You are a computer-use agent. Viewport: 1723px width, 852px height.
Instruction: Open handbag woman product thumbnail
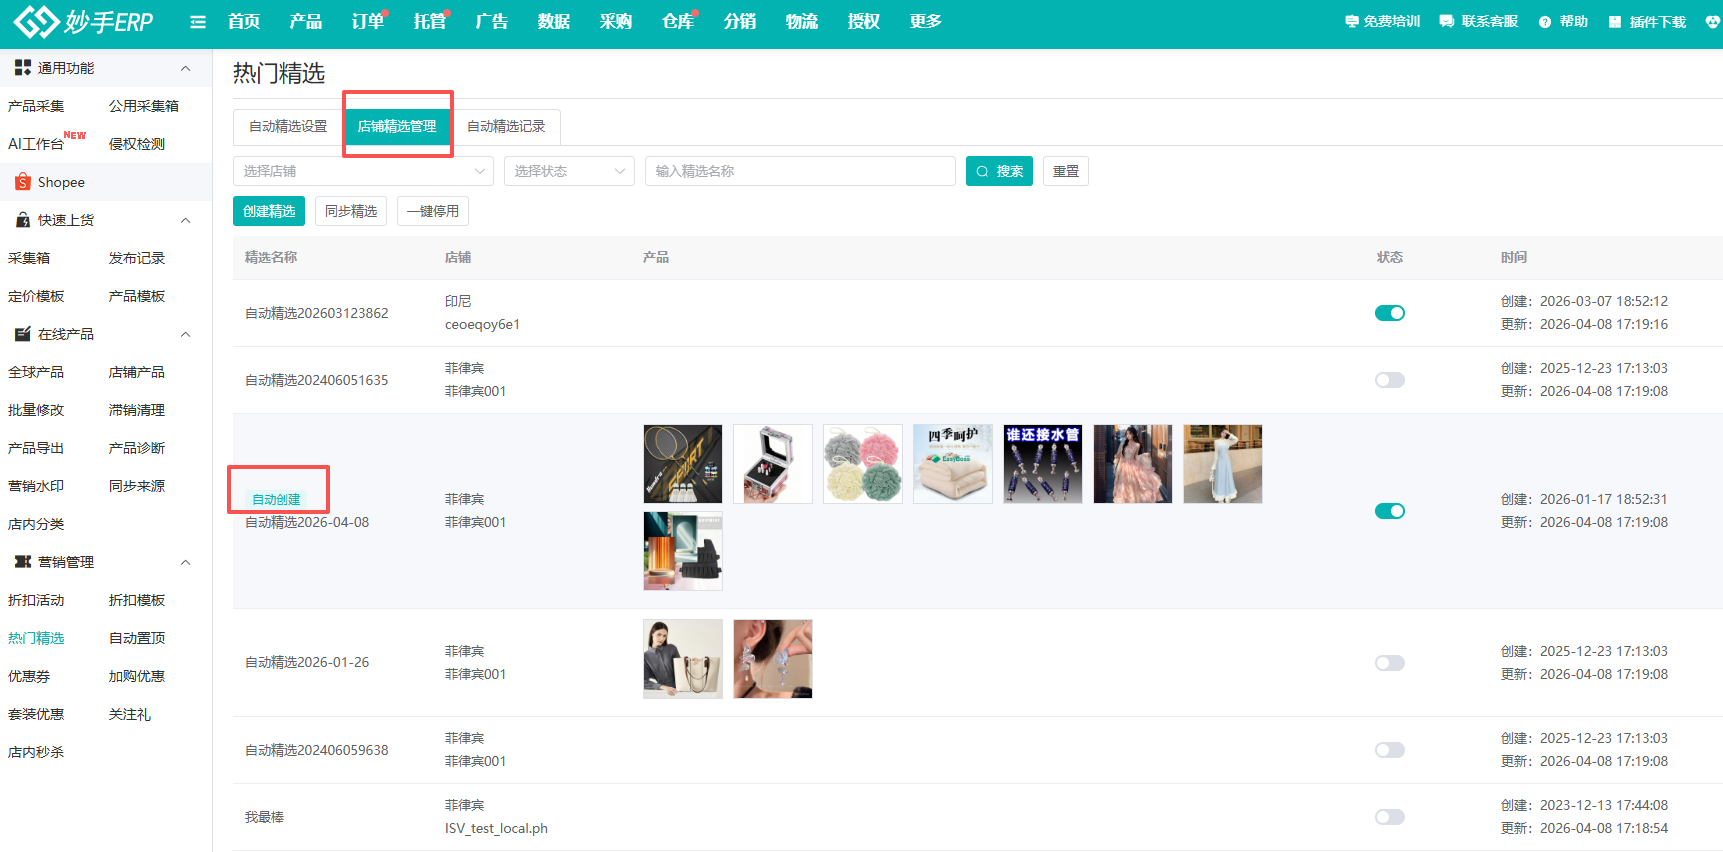pos(683,659)
